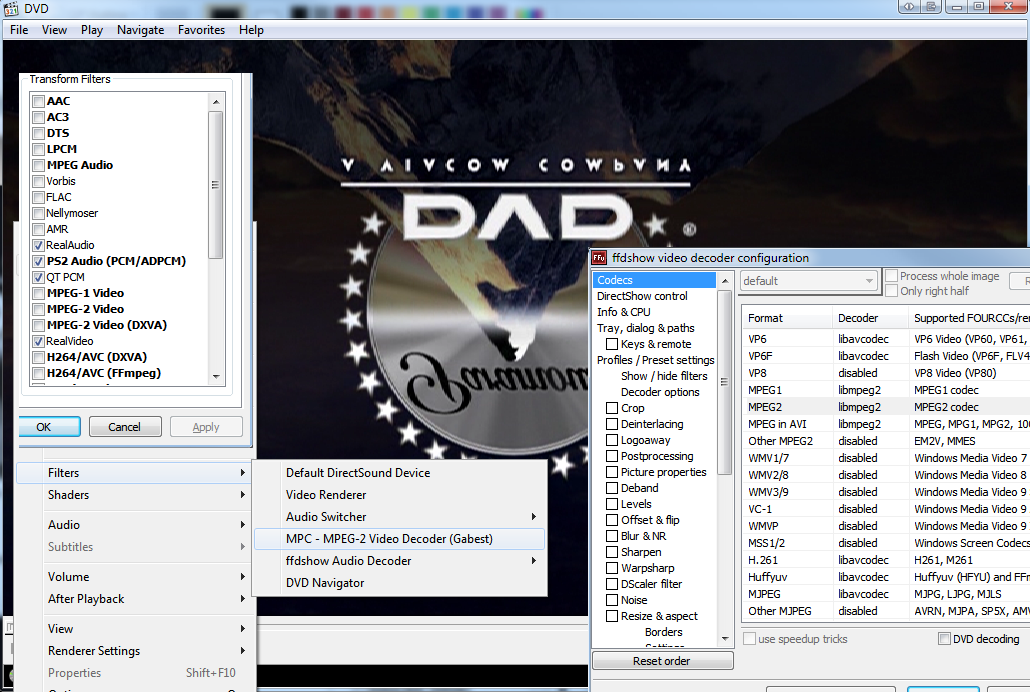Click the DVD player app icon in title bar
1030x692 pixels.
10,8
